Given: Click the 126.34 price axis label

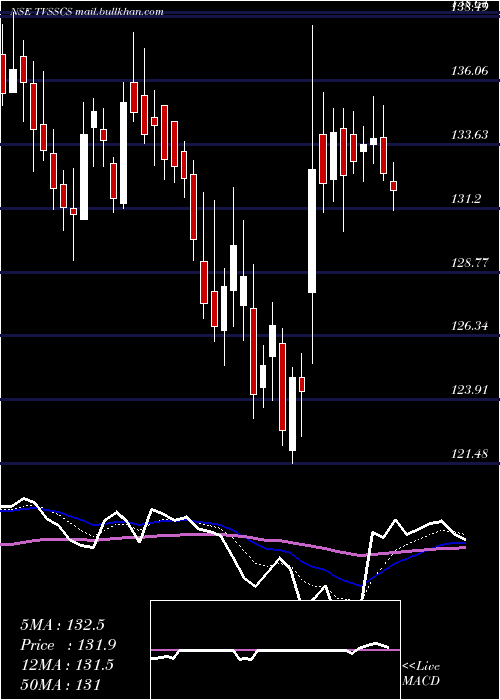Looking at the screenshot, I should 470,326.
